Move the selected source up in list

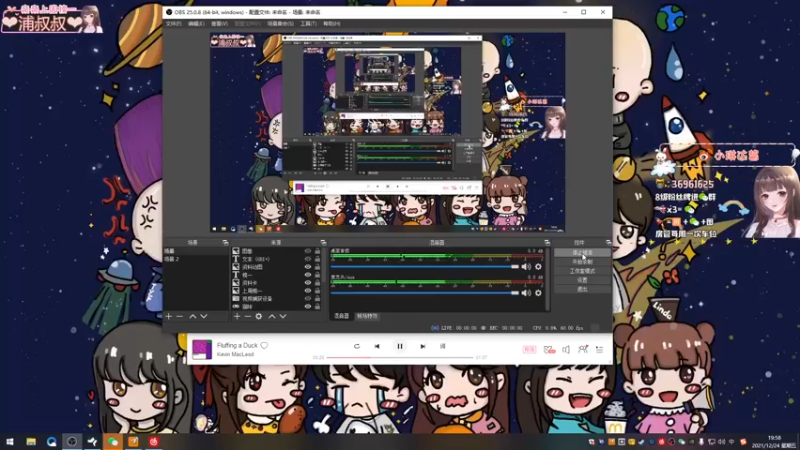pos(272,316)
